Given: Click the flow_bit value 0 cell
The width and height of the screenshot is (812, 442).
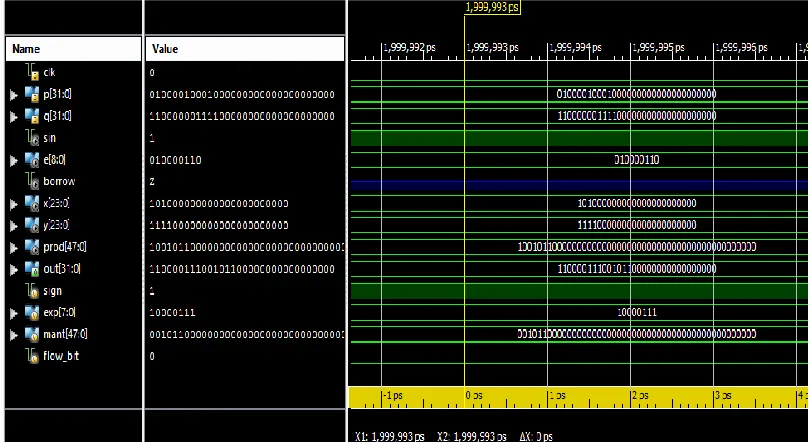Looking at the screenshot, I should tap(152, 357).
